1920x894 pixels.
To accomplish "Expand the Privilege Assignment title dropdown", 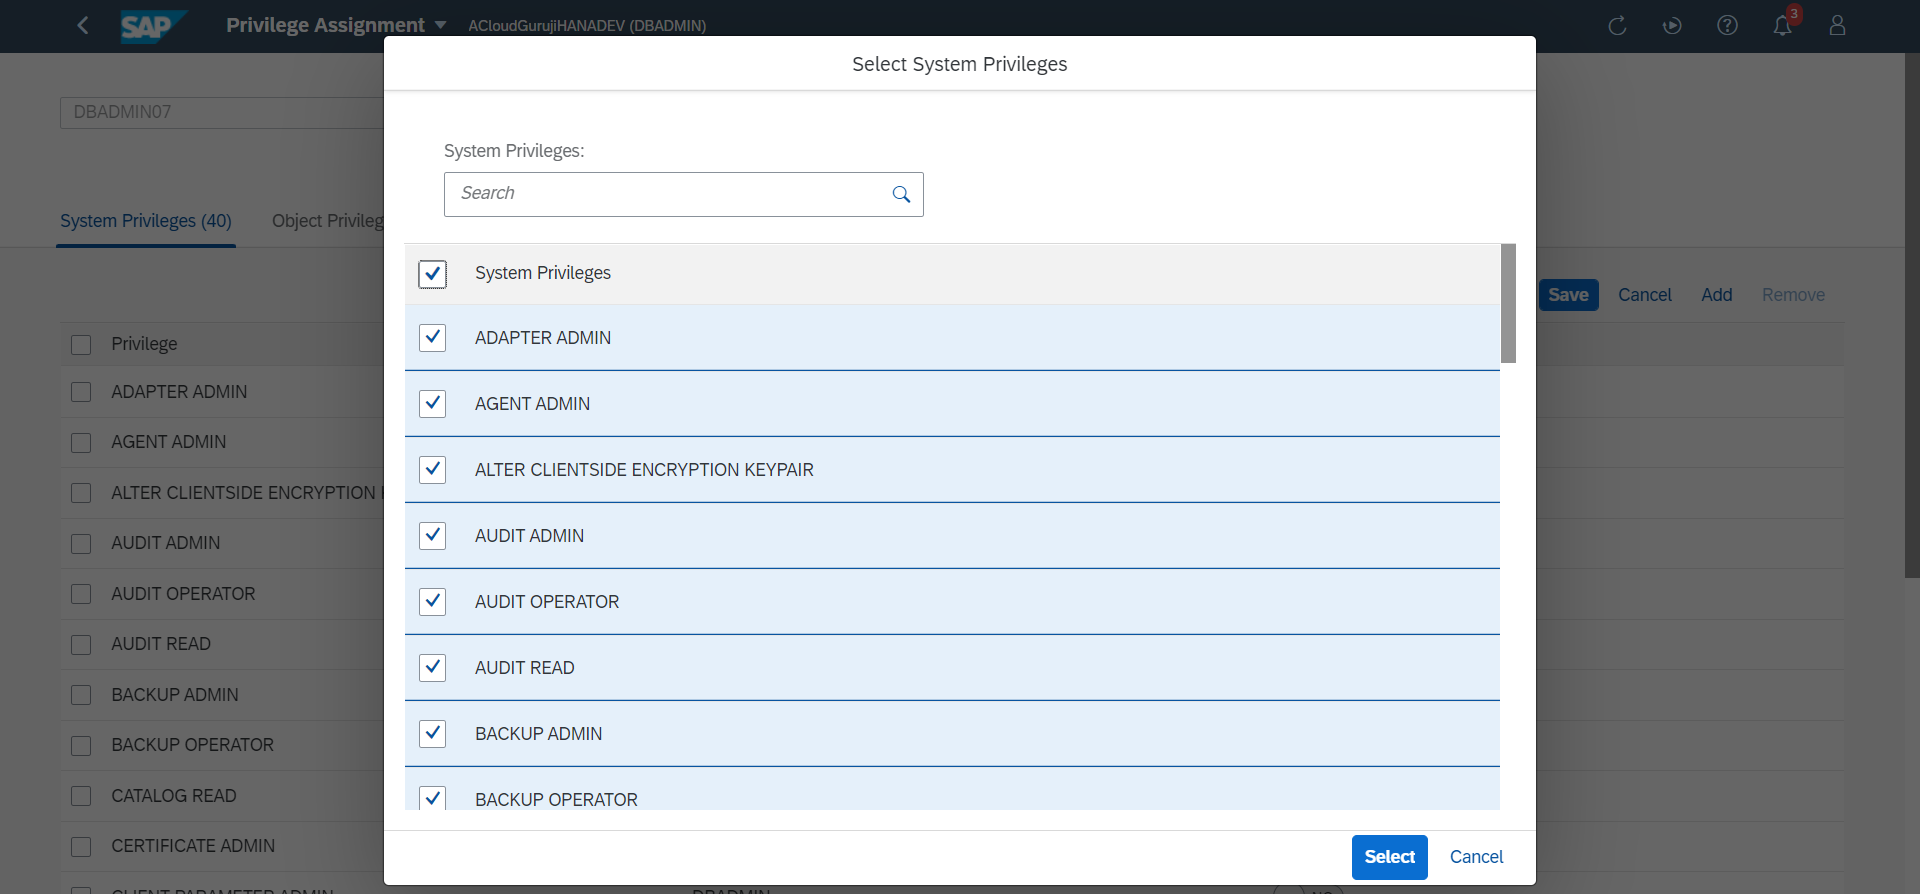I will pos(440,25).
